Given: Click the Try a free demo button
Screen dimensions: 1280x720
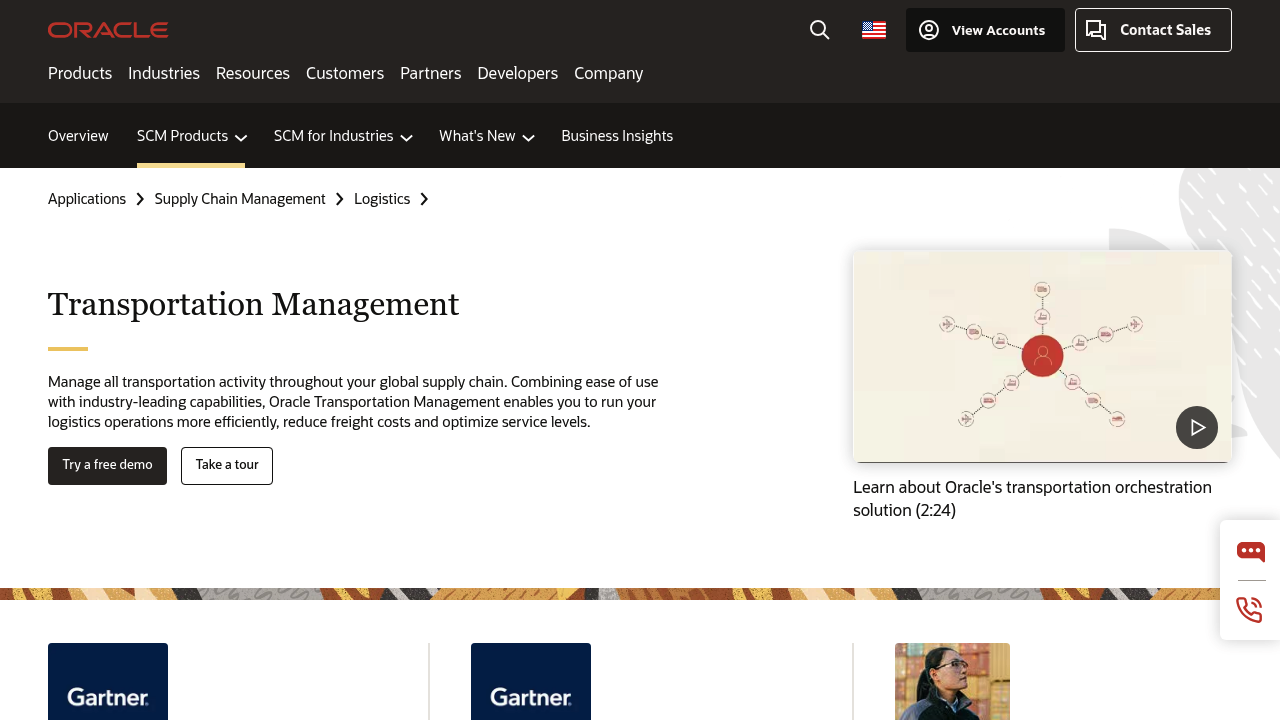Looking at the screenshot, I should pyautogui.click(x=107, y=465).
